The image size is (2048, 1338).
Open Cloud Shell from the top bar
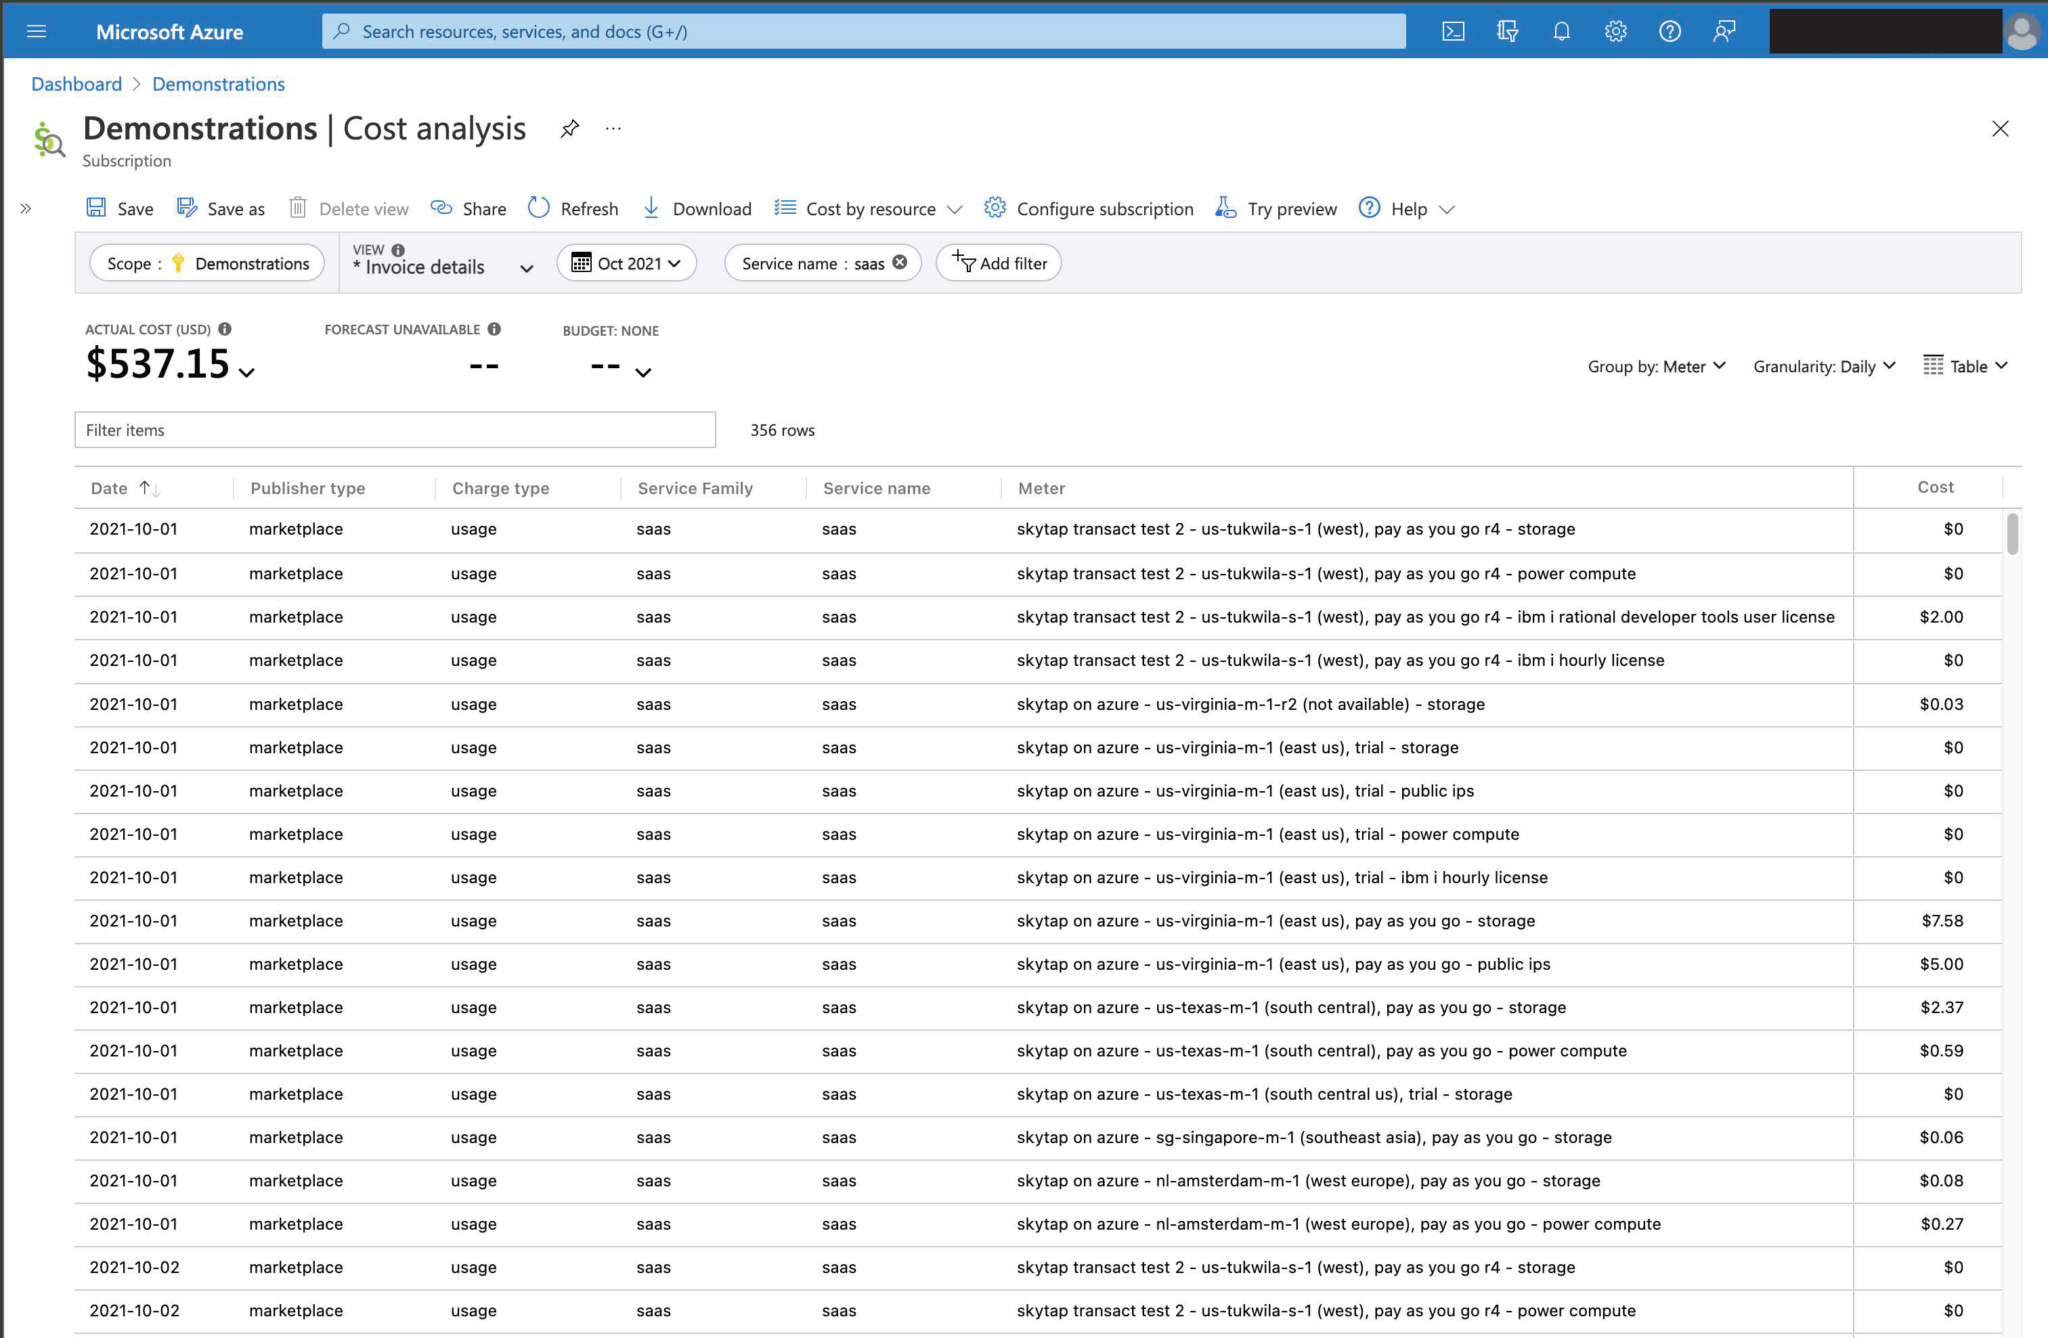coord(1452,31)
